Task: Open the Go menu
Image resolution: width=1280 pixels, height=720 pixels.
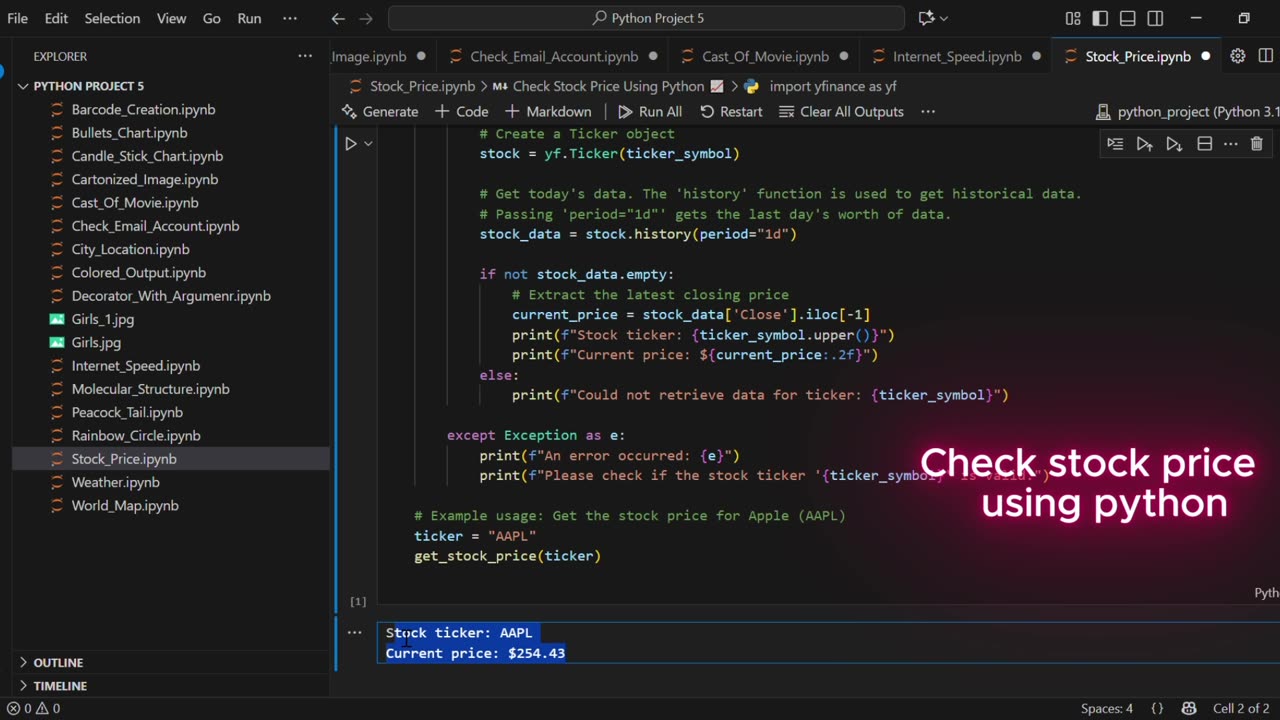Action: pyautogui.click(x=212, y=18)
